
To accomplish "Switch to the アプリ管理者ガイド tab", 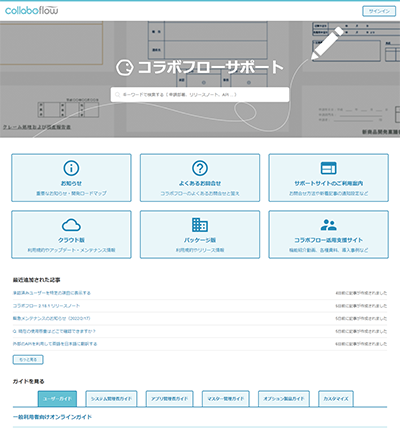I will click(x=170, y=399).
